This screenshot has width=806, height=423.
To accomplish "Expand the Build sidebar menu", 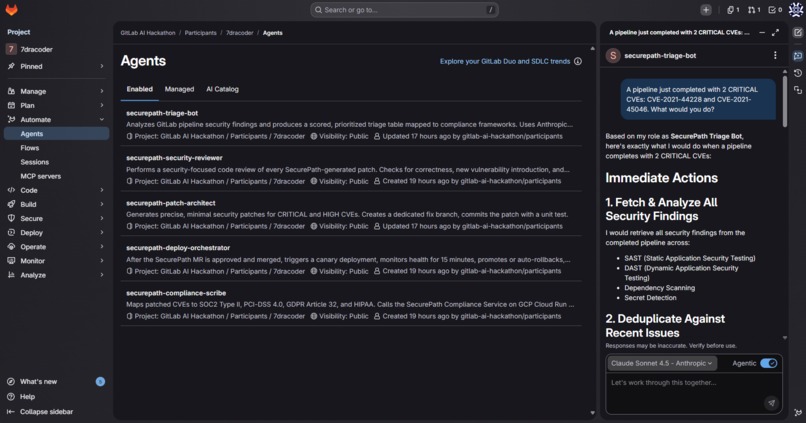I will 56,204.
